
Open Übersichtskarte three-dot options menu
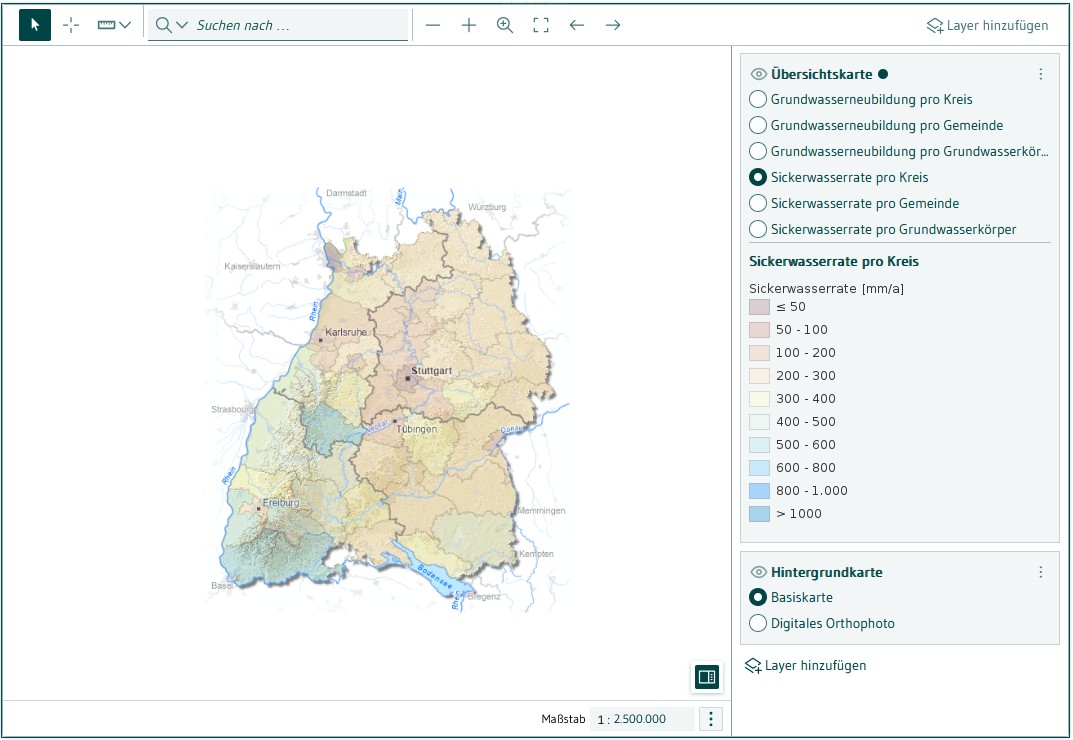1040,74
